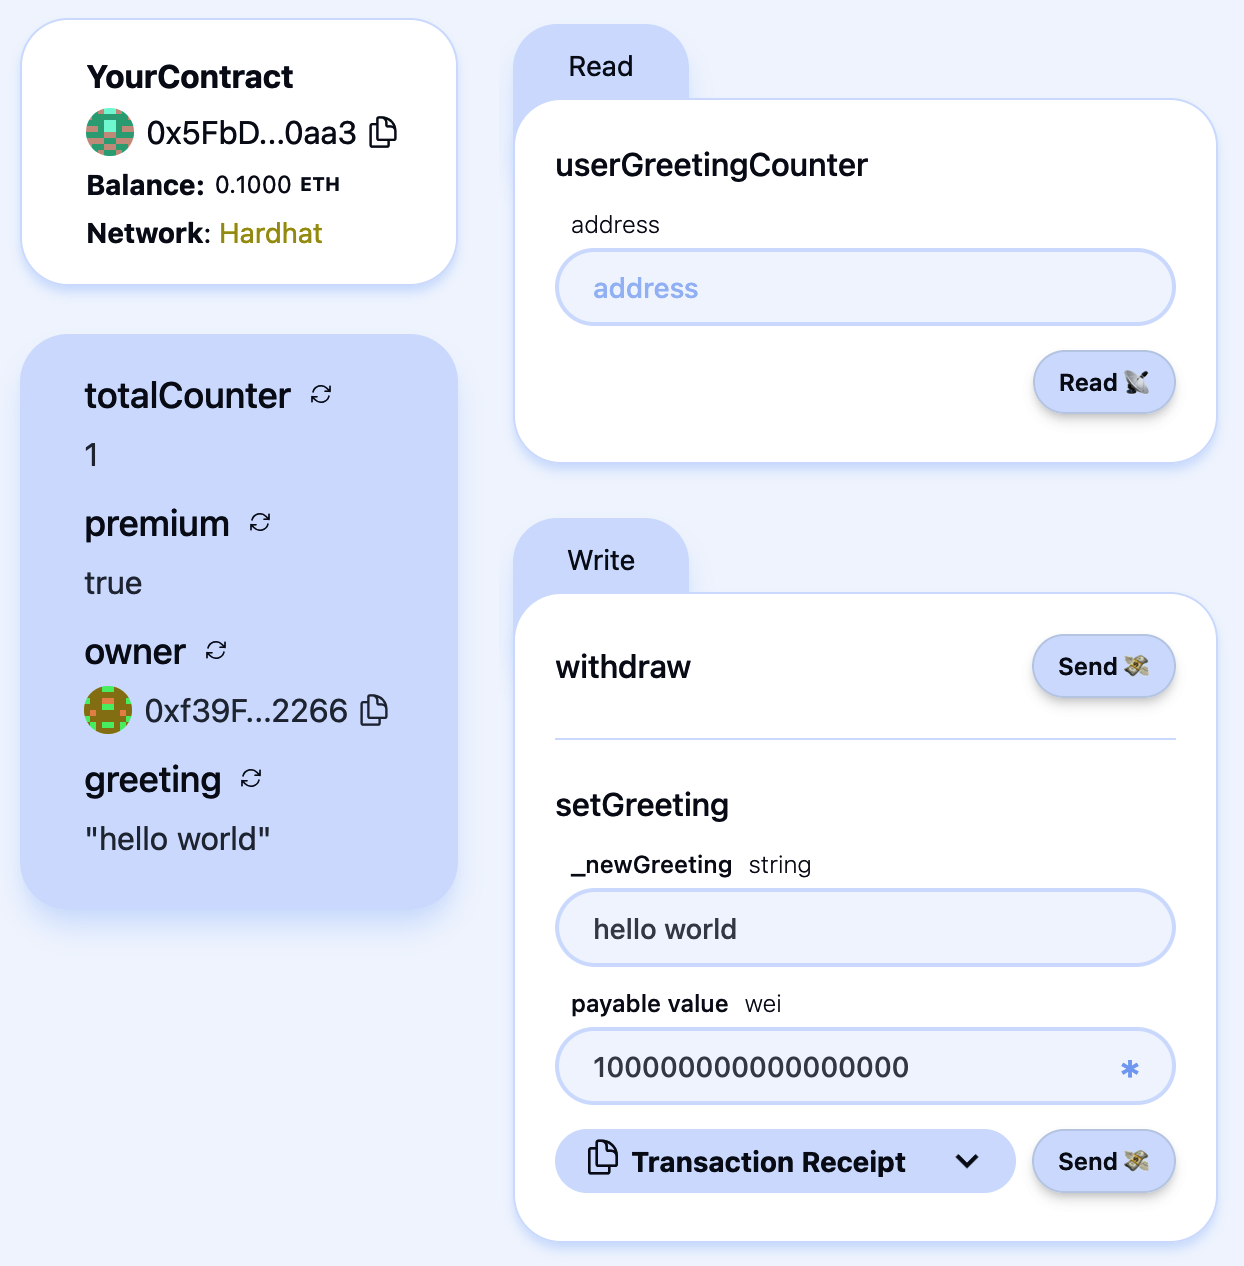
Task: Expand the Transaction Receipt details
Action: 966,1161
